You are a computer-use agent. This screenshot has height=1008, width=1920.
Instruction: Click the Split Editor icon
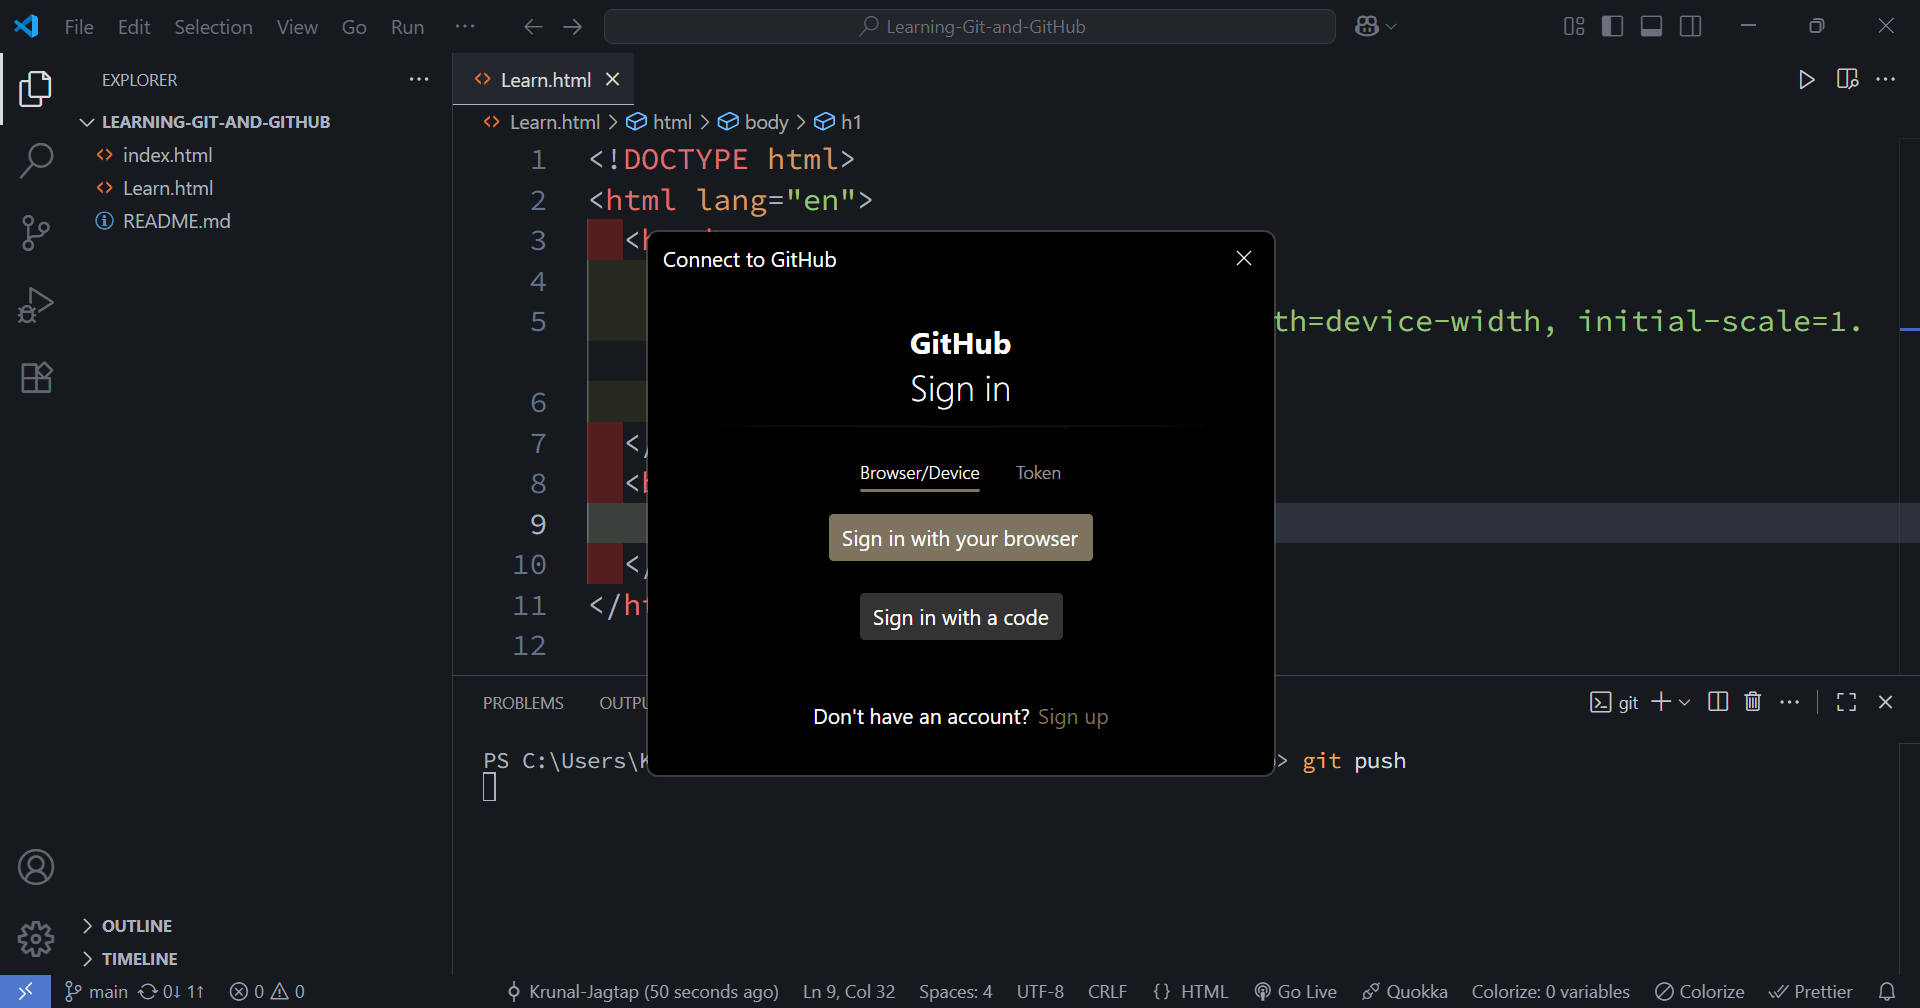(x=1847, y=80)
